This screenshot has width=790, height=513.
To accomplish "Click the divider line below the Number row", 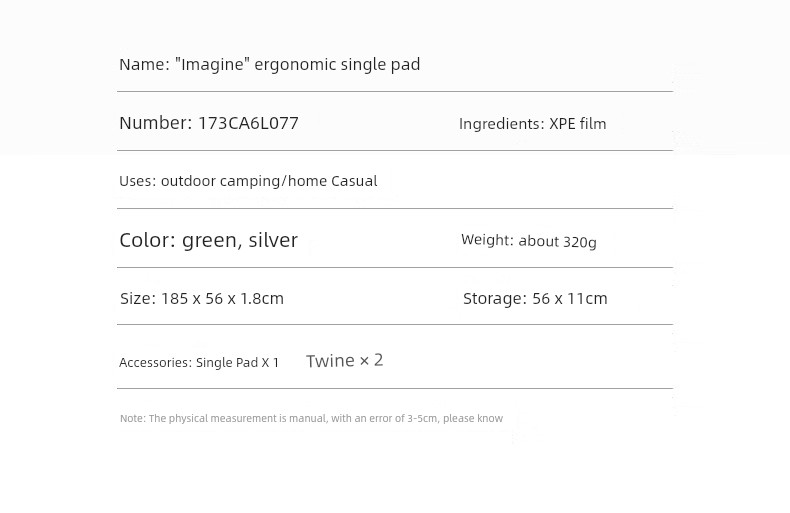I will (395, 150).
